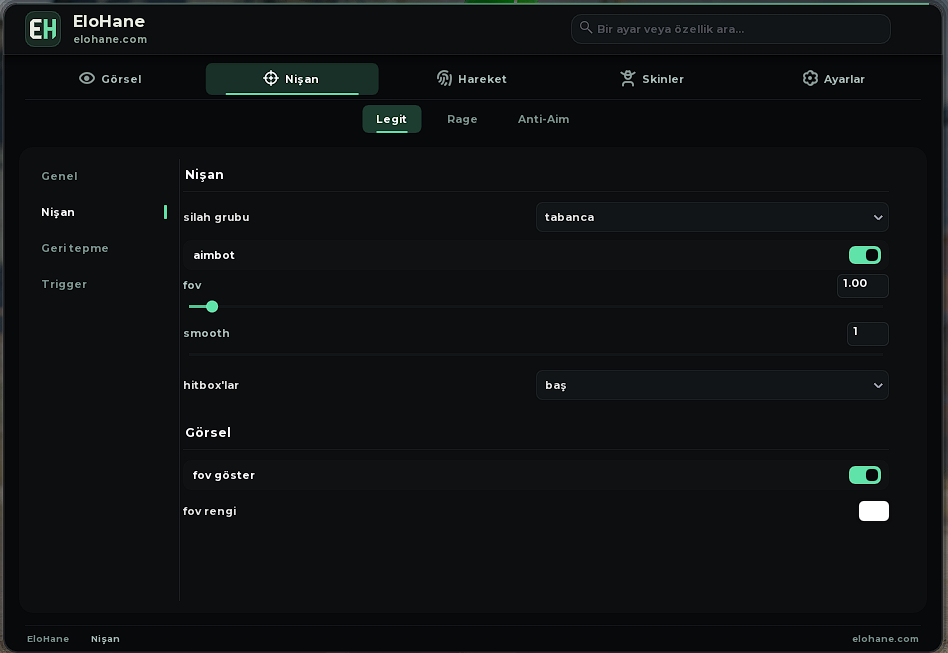Open the Görsel tab's eye icon
The image size is (948, 653).
coord(87,79)
